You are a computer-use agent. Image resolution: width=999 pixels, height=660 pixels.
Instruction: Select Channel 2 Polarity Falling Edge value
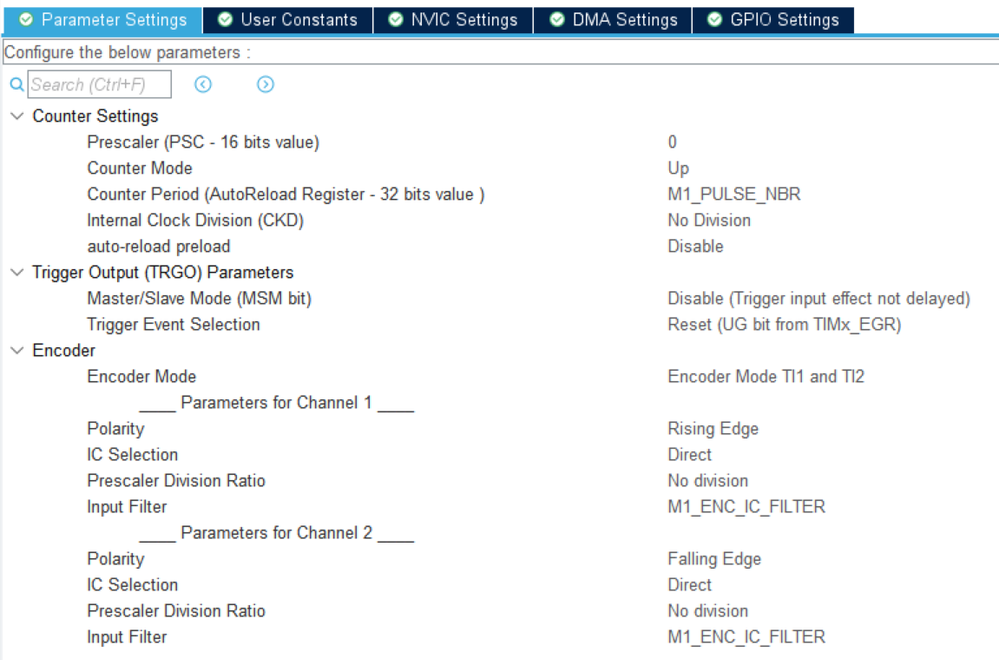pyautogui.click(x=714, y=559)
